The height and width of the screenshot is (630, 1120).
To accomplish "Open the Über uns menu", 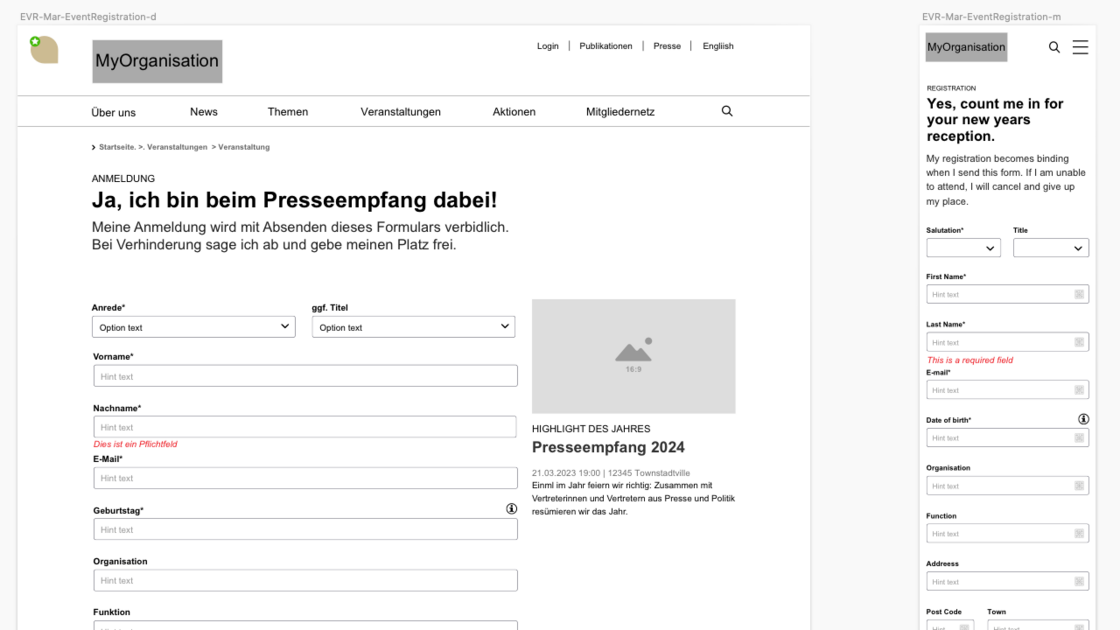I will (x=114, y=112).
